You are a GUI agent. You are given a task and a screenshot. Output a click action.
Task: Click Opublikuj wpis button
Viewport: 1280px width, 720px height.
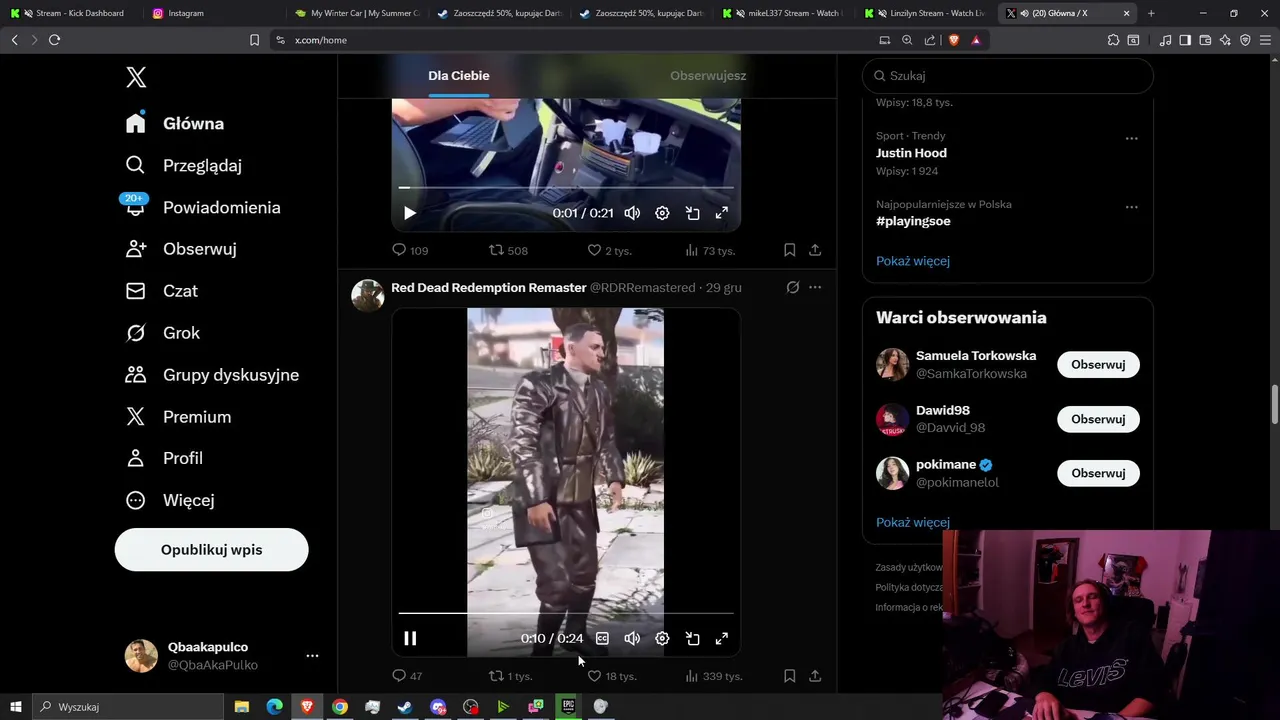(212, 550)
